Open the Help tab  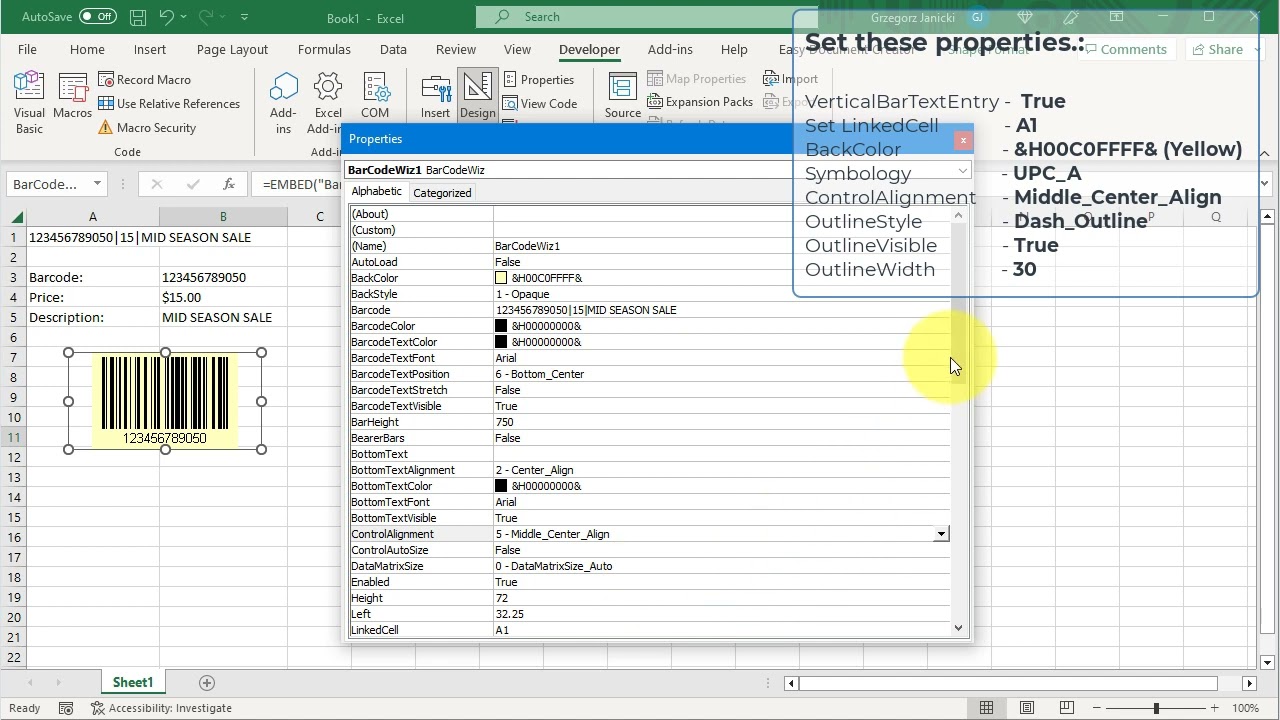pos(734,49)
